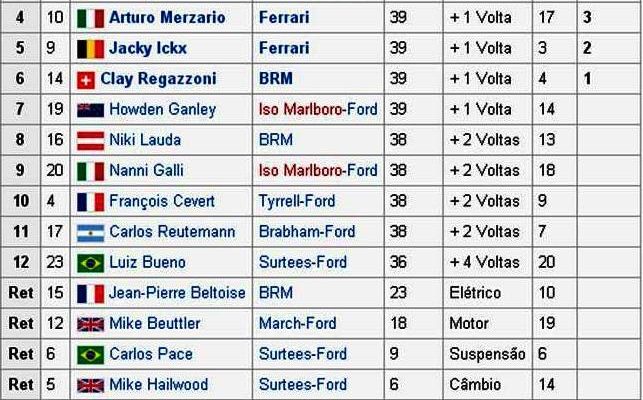The height and width of the screenshot is (400, 643).
Task: Click the British flag beside Mike Hailwood
Action: 90,385
